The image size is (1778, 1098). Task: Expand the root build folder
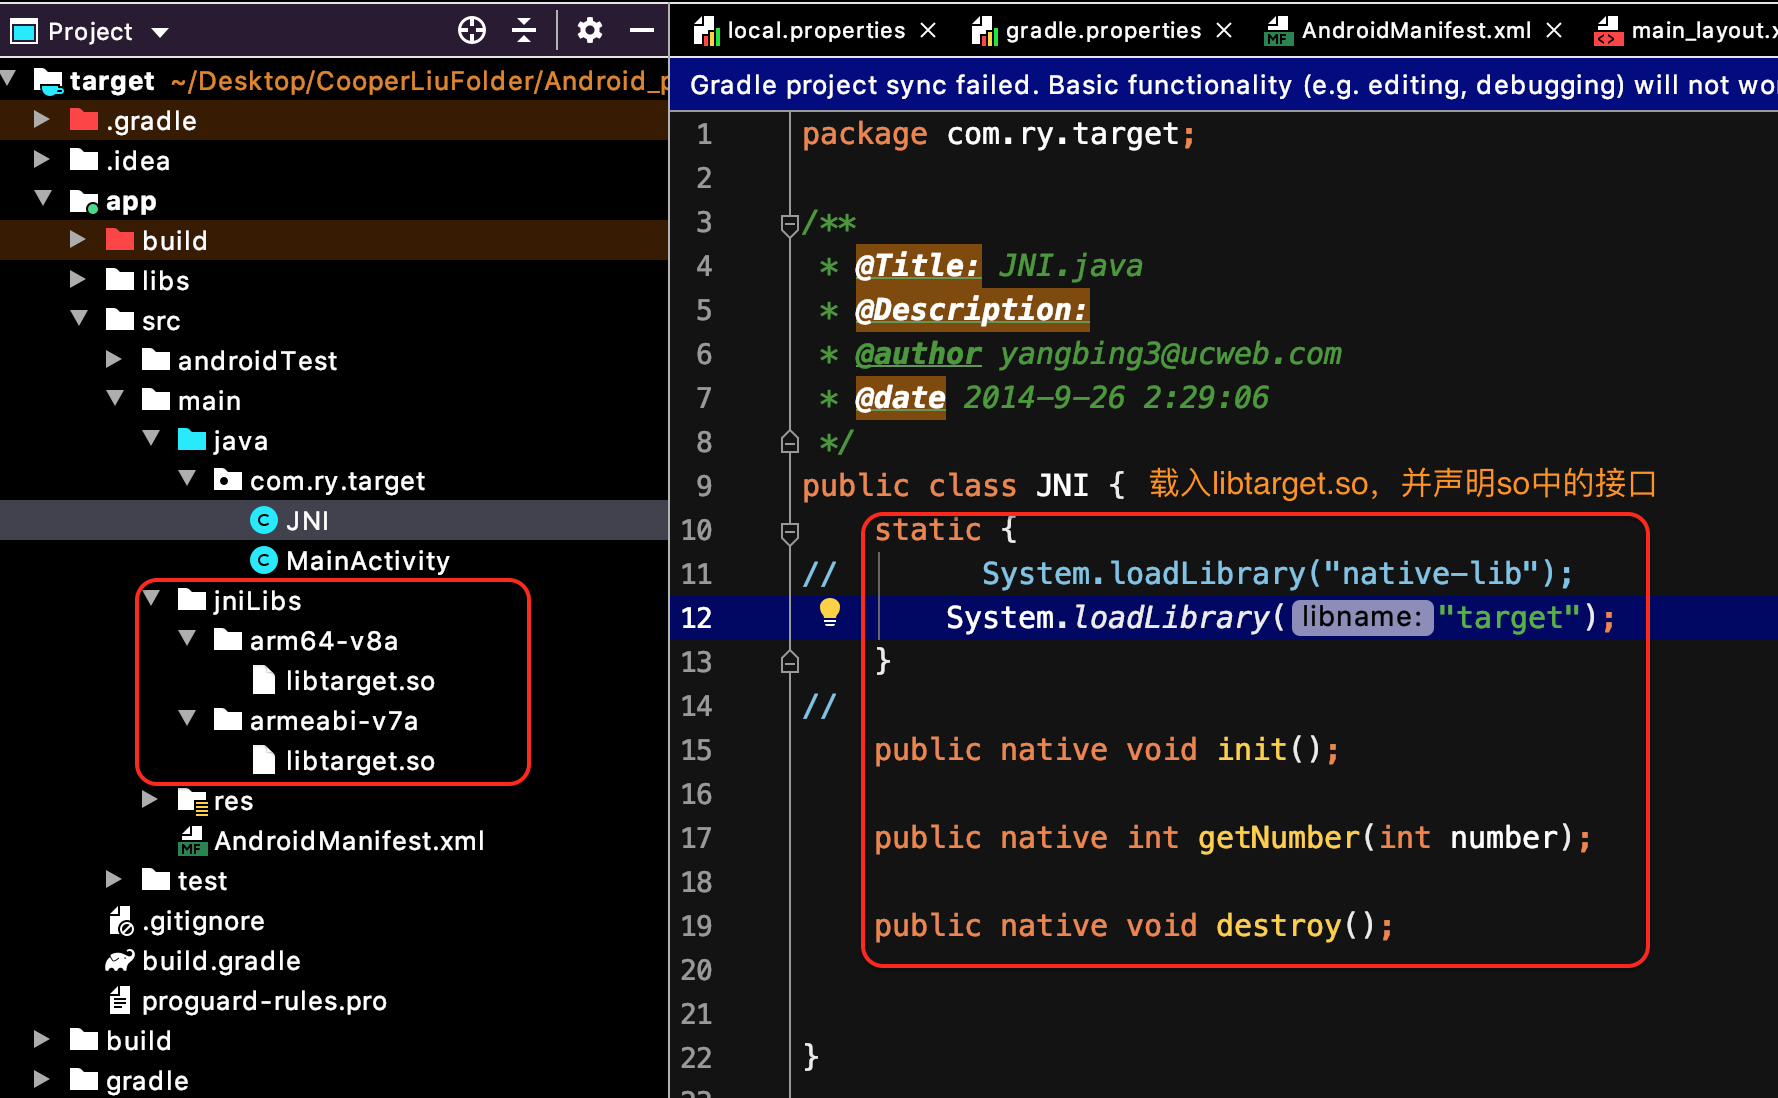[41, 1039]
